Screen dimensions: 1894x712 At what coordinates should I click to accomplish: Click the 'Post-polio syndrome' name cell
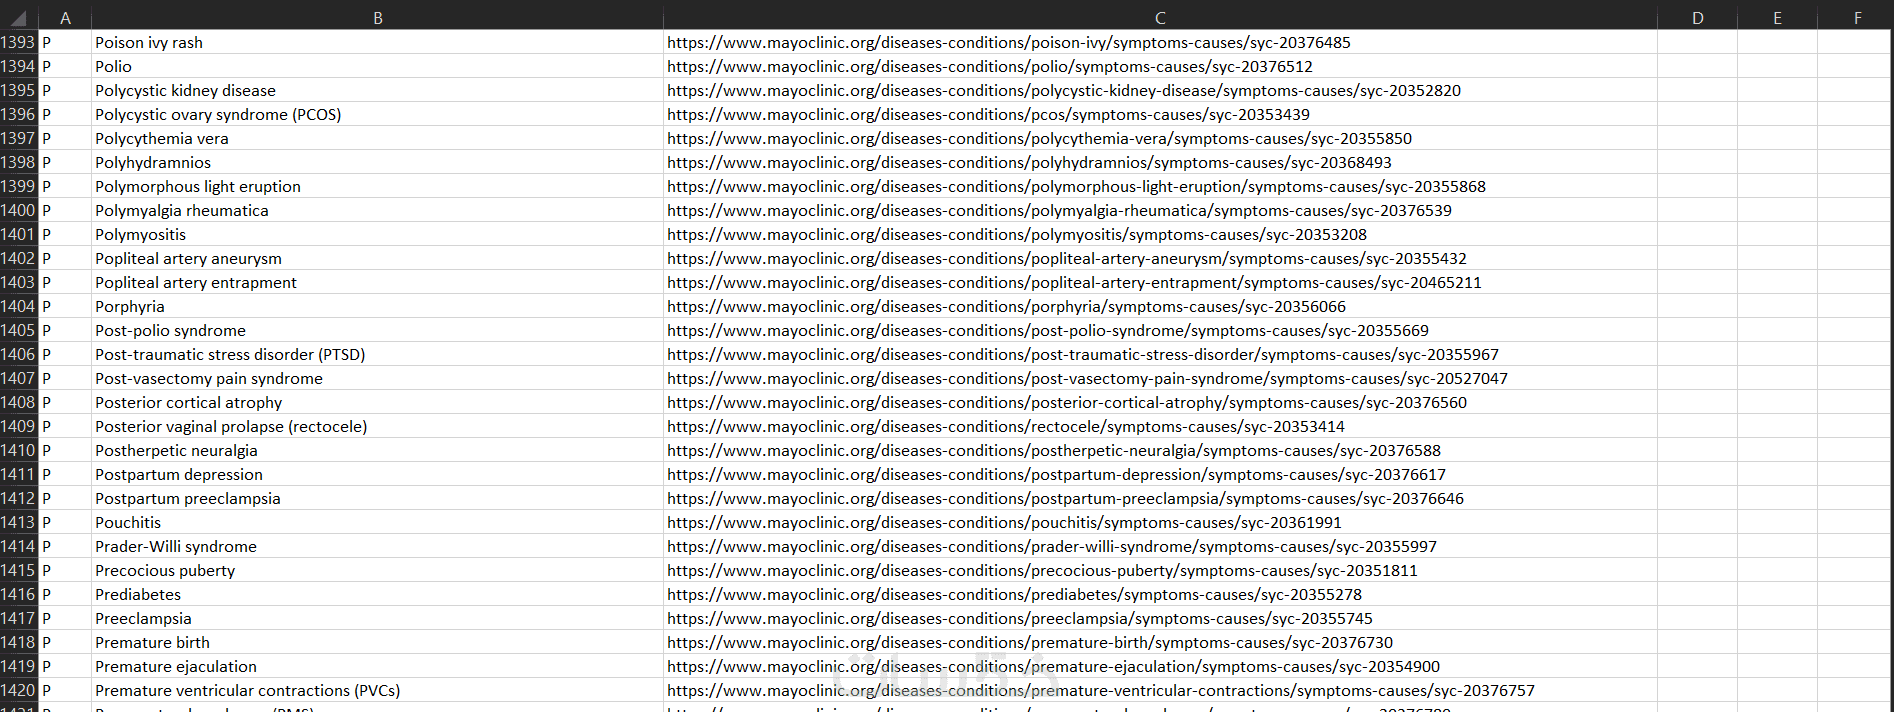tap(377, 330)
